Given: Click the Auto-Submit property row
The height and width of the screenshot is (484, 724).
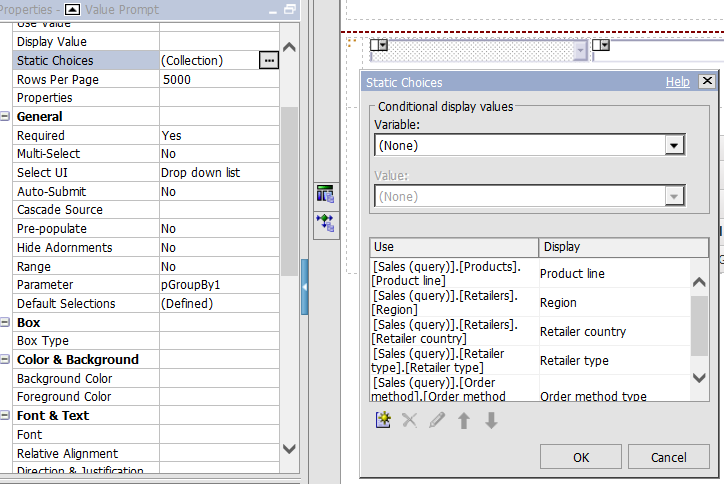Looking at the screenshot, I should pos(146,191).
